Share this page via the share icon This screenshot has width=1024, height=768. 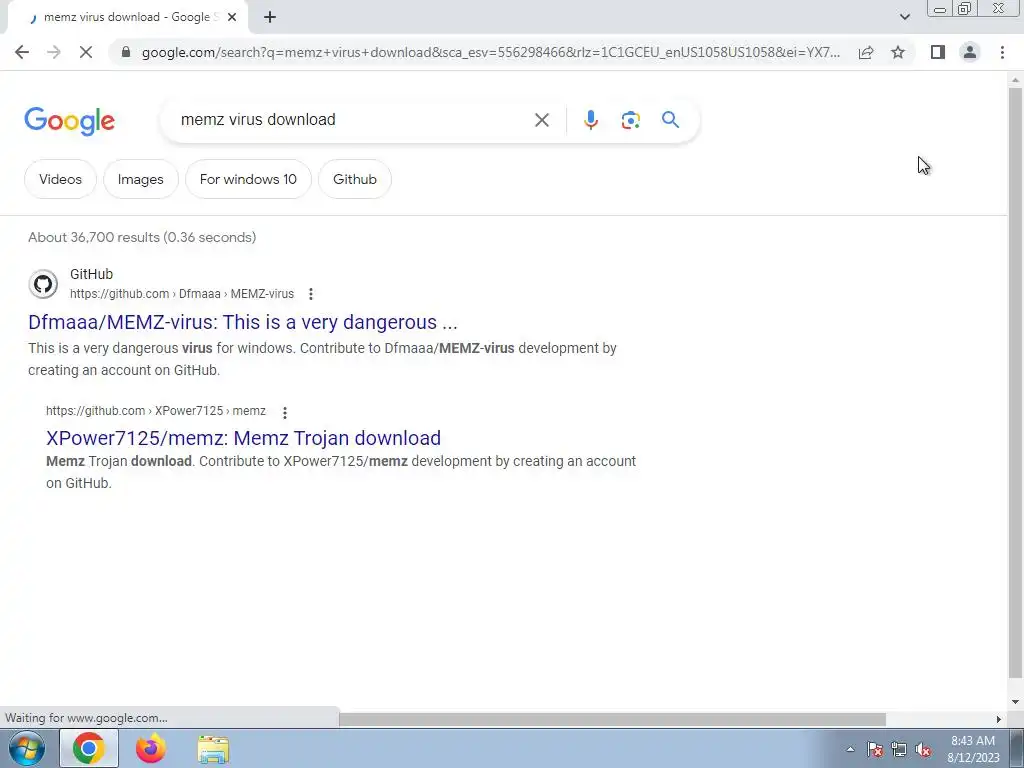pyautogui.click(x=866, y=52)
